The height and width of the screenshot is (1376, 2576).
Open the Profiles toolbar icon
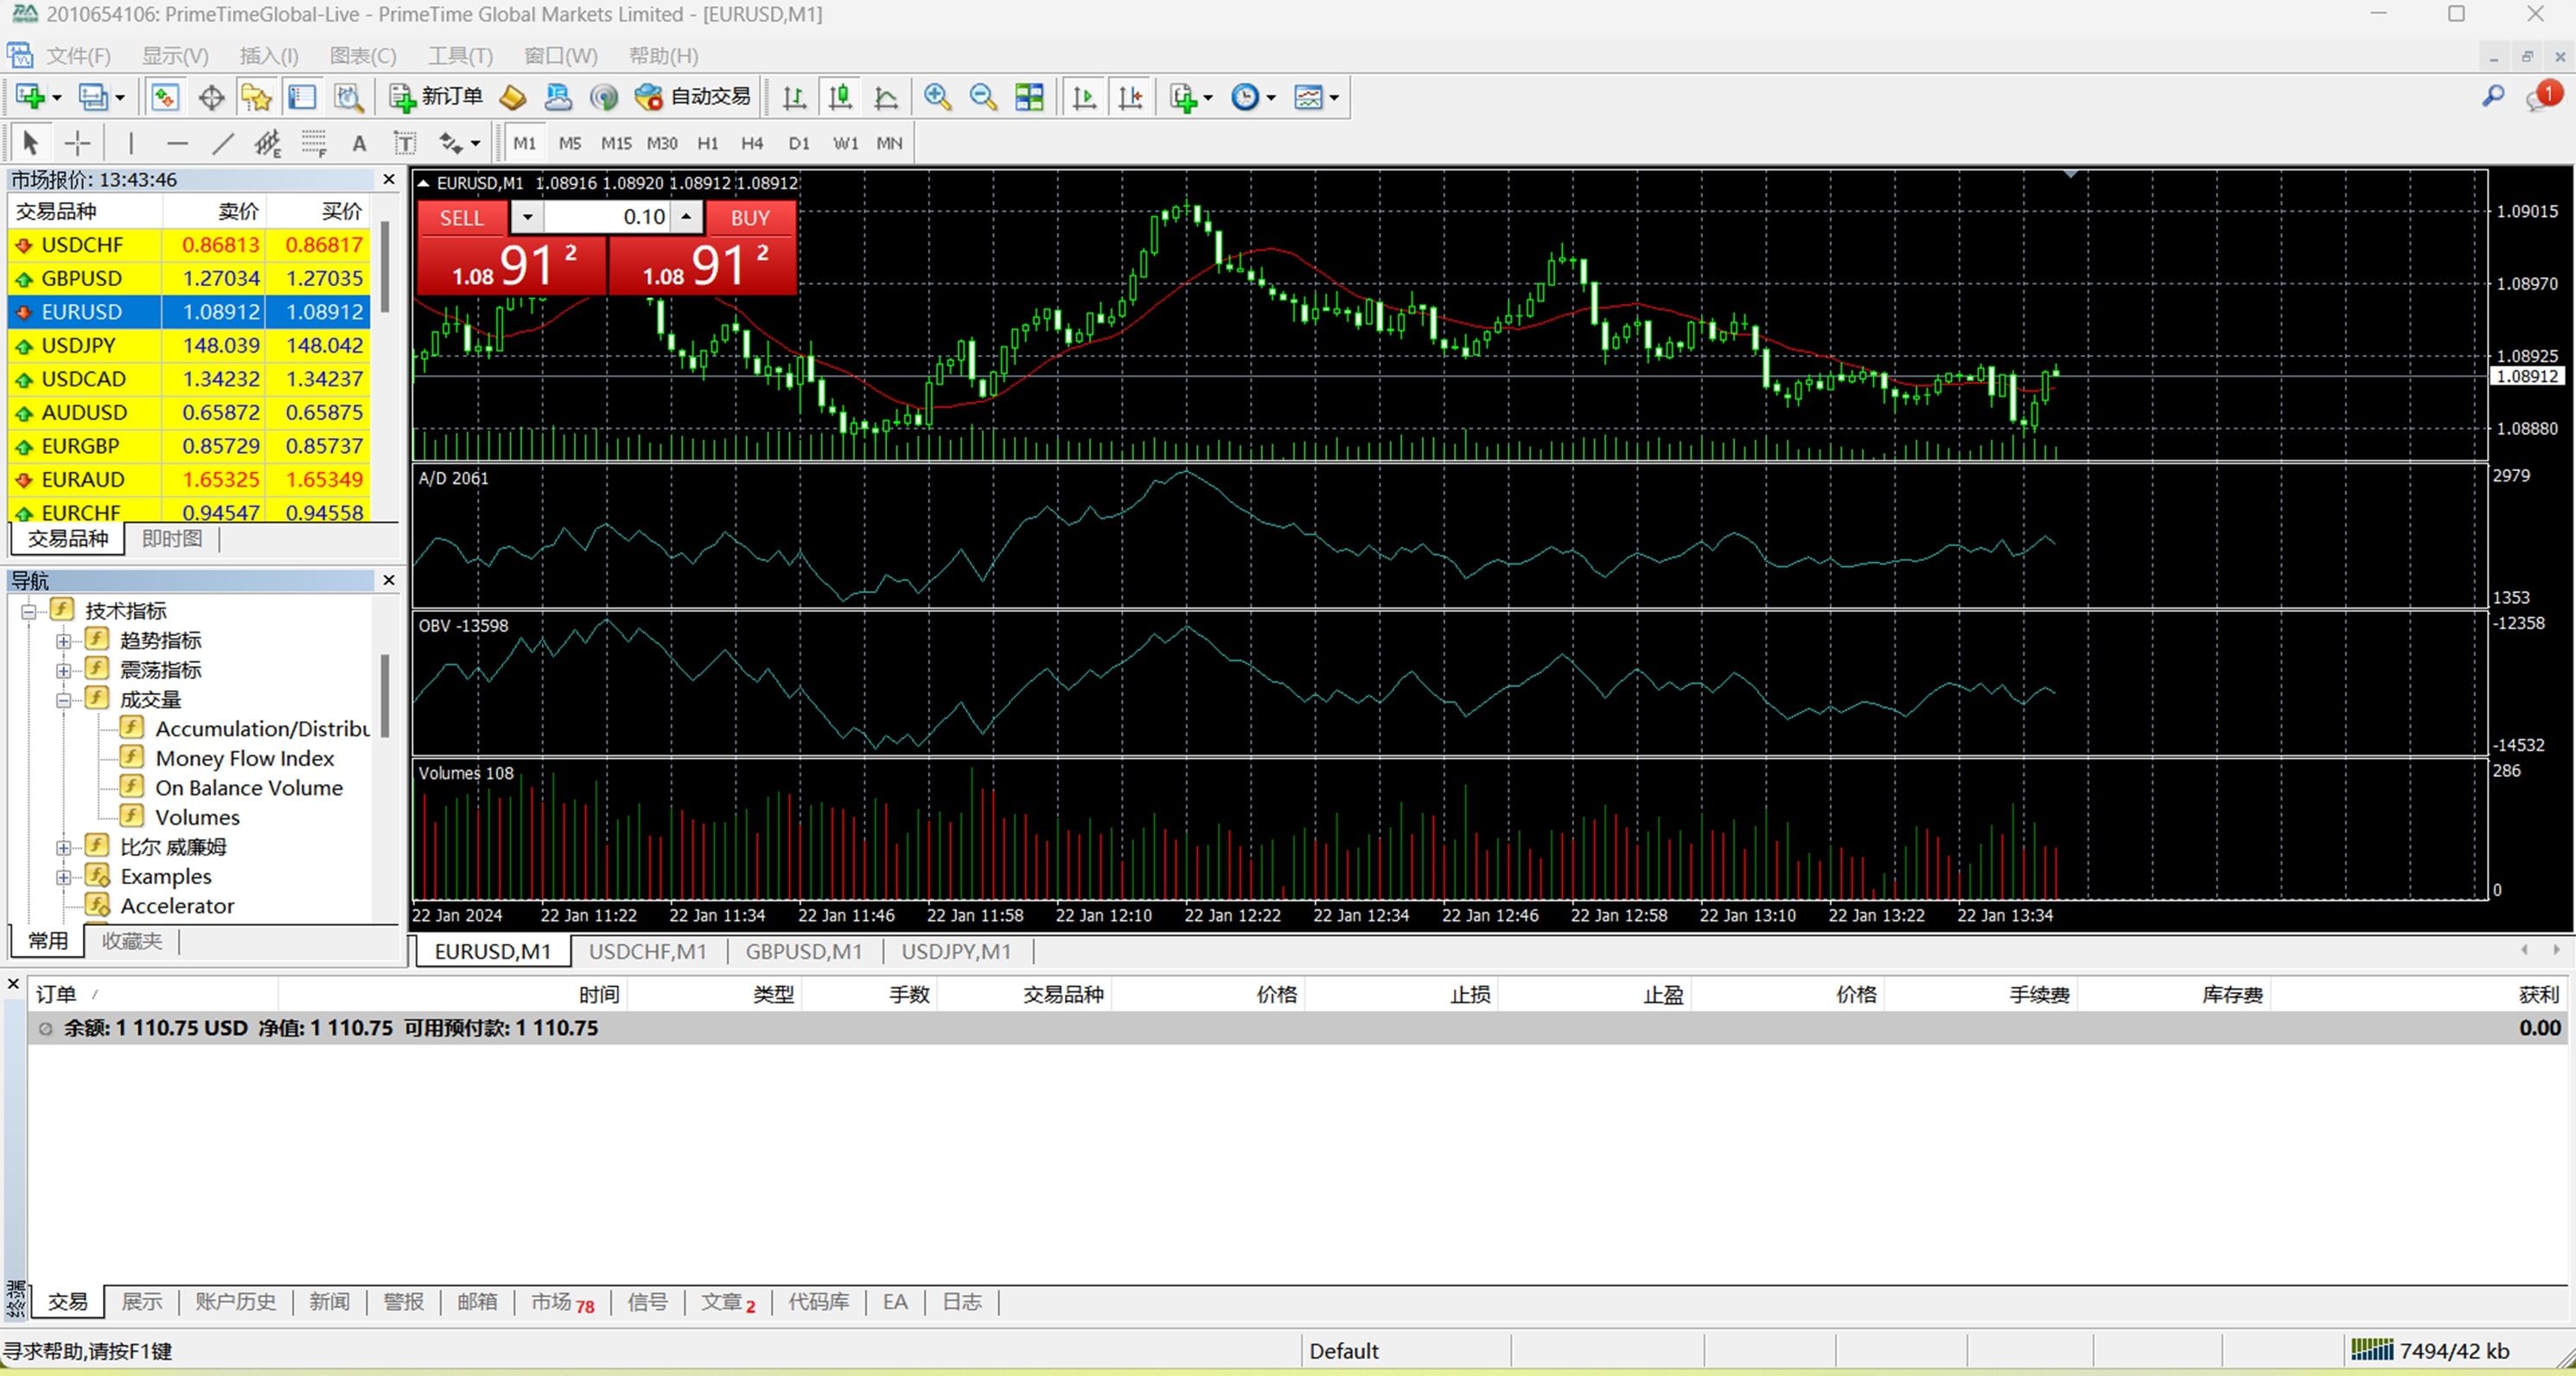tap(93, 97)
